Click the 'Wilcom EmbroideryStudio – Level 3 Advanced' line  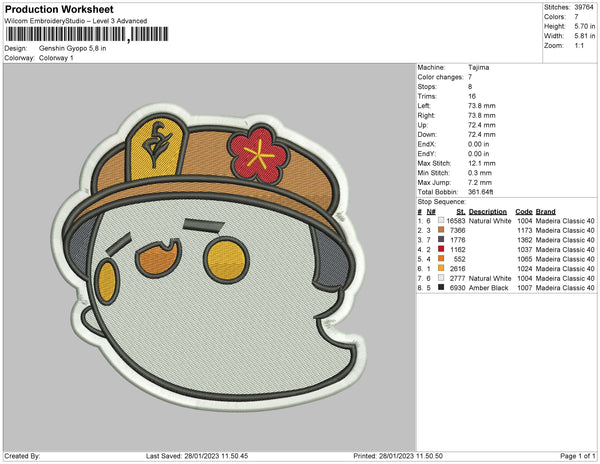[76, 21]
